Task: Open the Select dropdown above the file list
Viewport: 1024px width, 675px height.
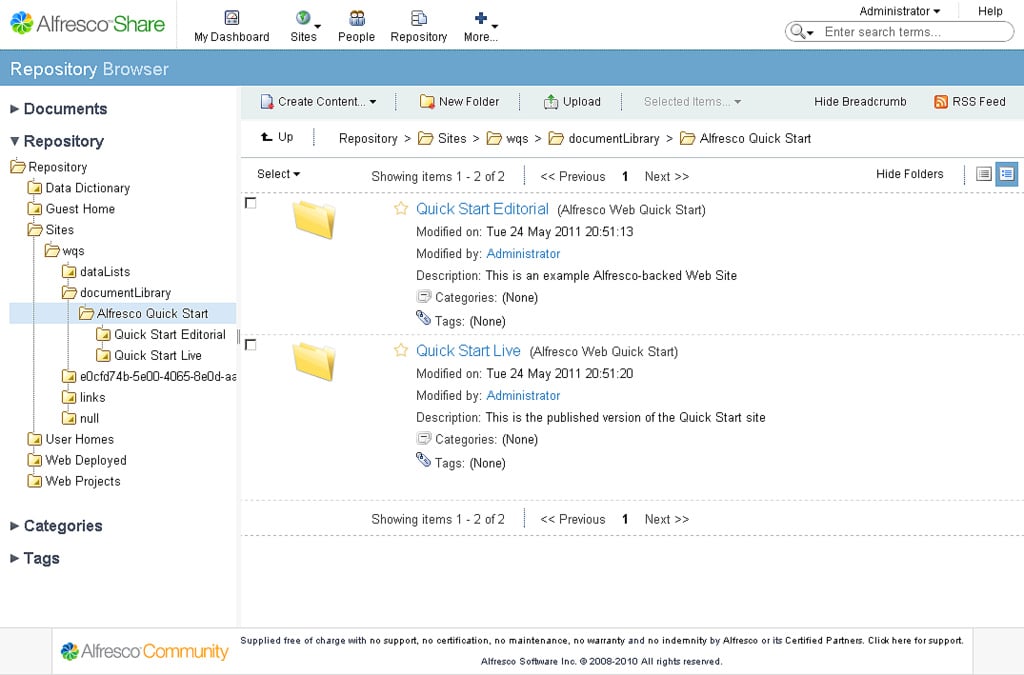Action: click(277, 173)
